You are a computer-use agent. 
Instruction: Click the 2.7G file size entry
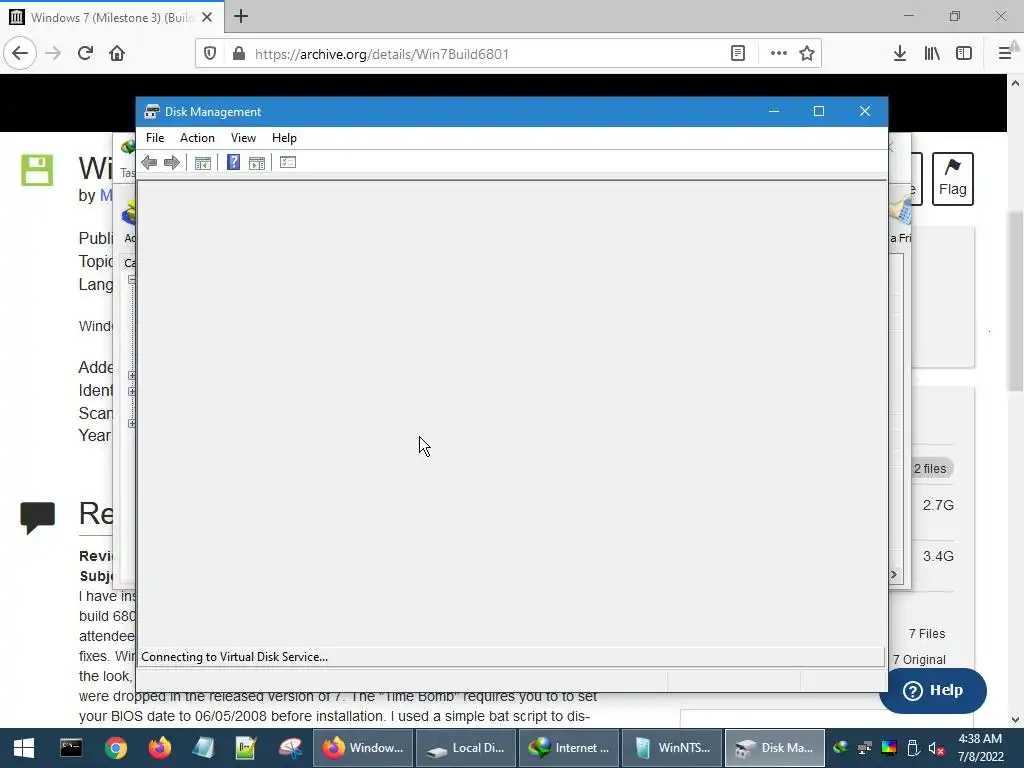[x=938, y=505]
